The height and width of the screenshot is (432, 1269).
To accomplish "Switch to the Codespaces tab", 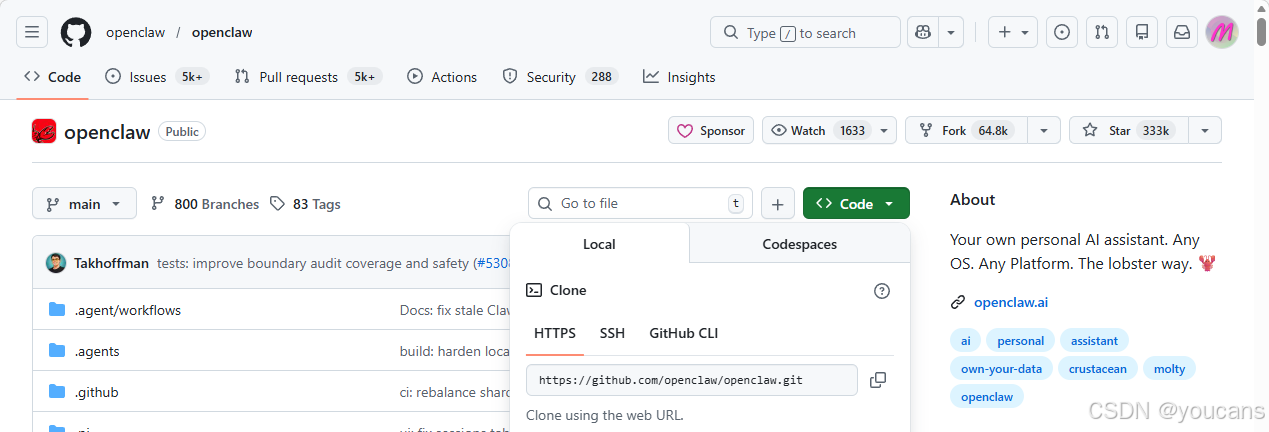I will click(799, 244).
